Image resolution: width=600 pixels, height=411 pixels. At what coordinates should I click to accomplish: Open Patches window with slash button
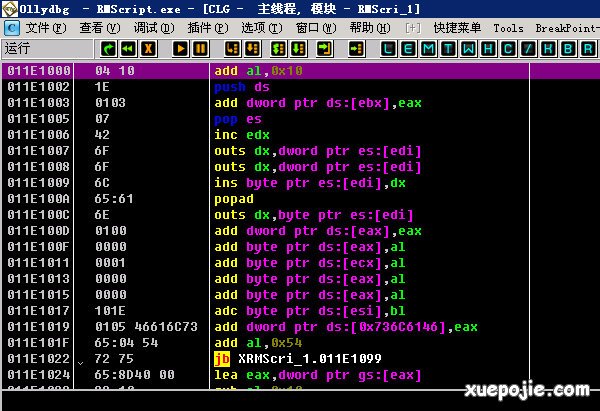[x=528, y=49]
